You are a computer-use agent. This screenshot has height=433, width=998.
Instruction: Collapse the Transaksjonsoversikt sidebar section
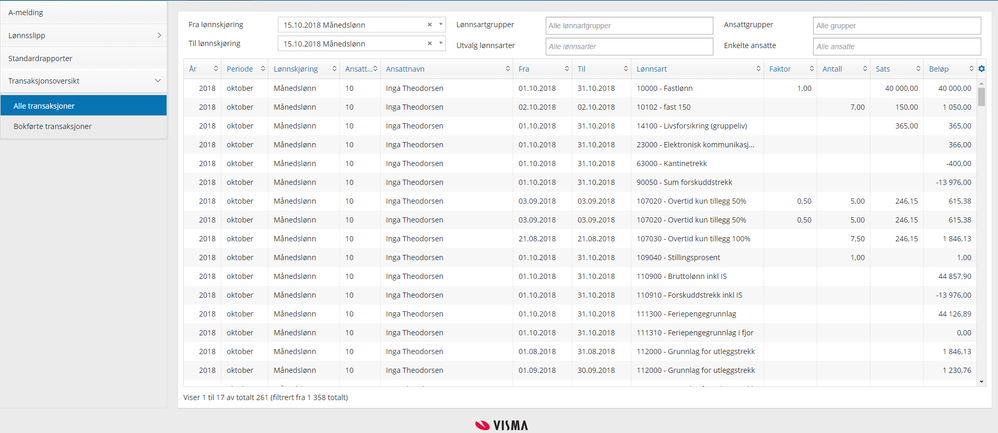[83, 81]
